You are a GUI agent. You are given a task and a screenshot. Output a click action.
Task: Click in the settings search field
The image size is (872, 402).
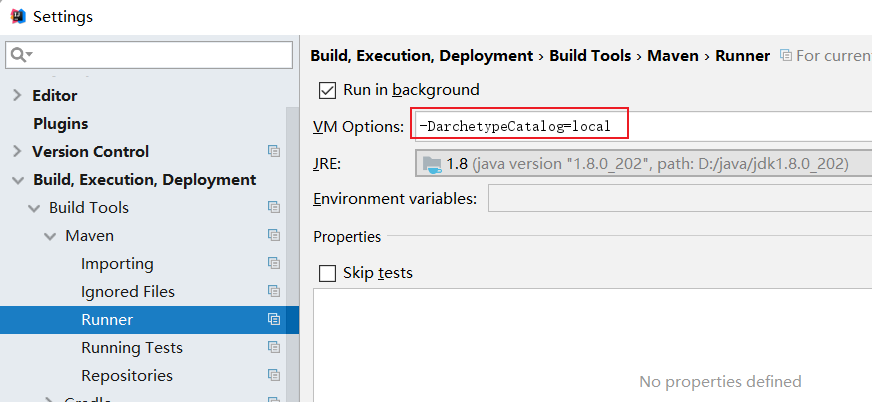149,55
